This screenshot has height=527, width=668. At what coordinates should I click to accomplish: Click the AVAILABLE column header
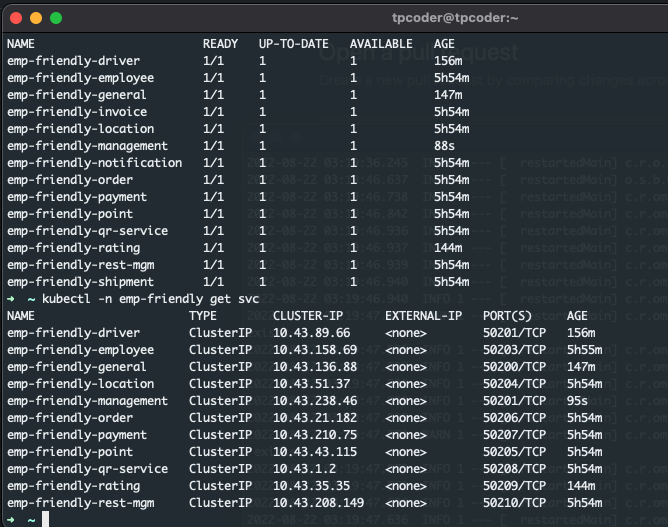tap(381, 44)
